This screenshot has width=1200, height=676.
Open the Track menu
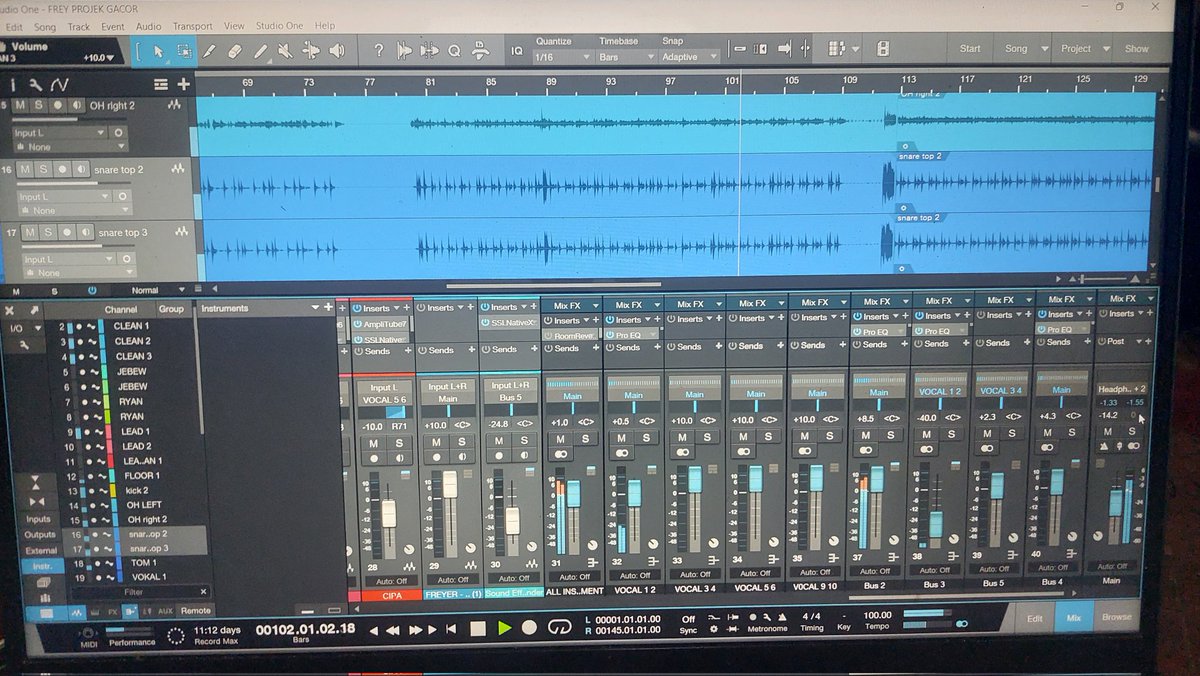tap(78, 27)
